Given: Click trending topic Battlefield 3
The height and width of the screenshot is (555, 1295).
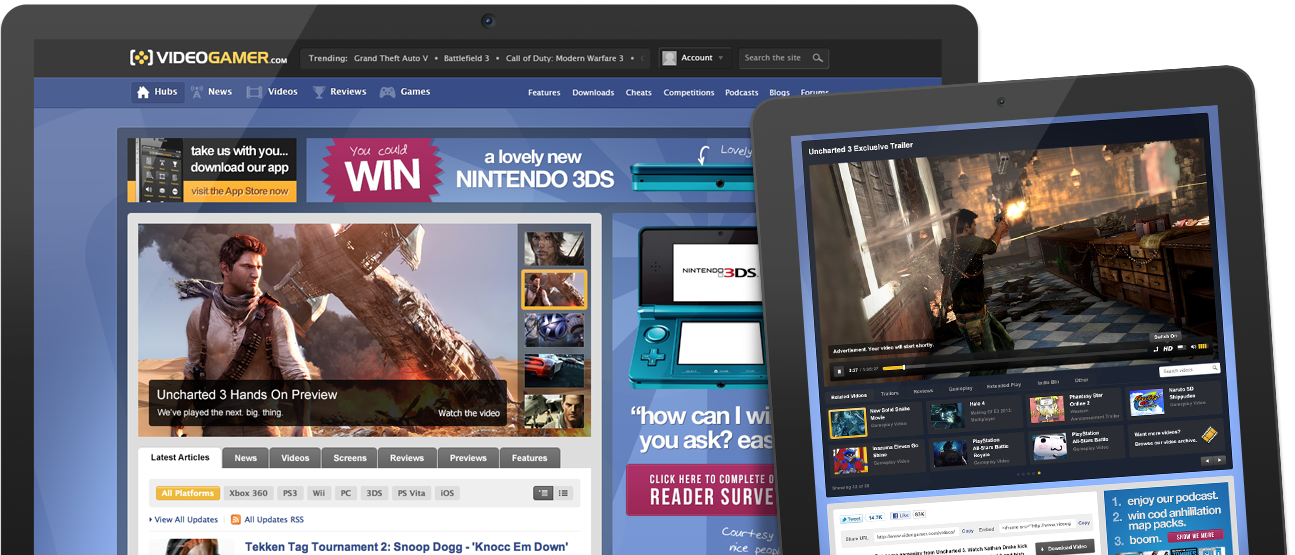Looking at the screenshot, I should click(x=467, y=58).
